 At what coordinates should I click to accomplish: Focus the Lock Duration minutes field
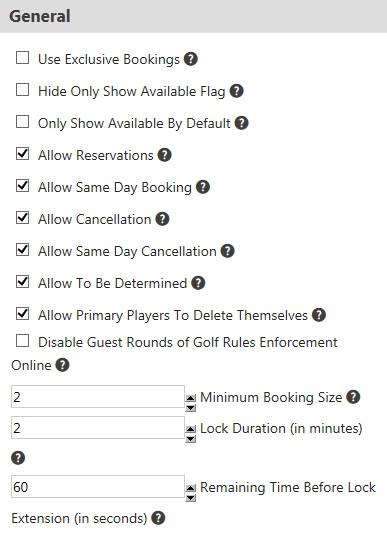click(98, 427)
